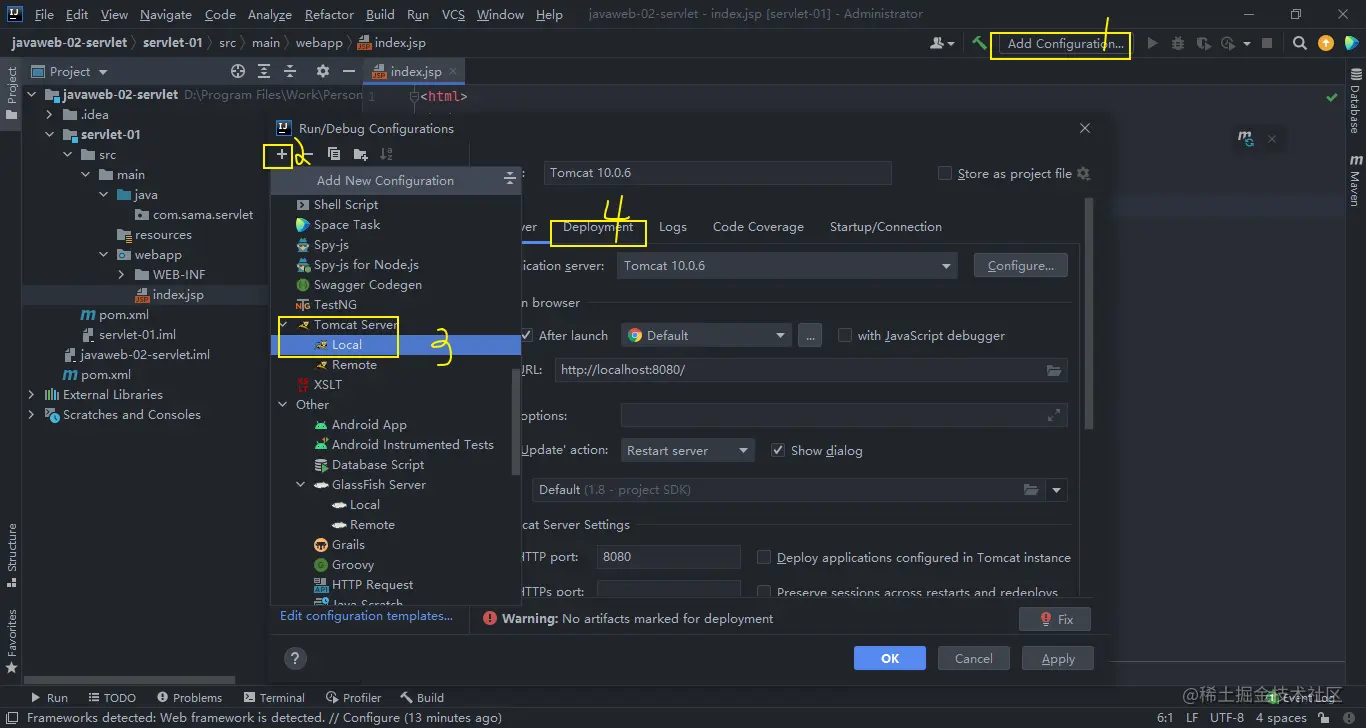Click the Copy Configuration icon in dialog

334,154
